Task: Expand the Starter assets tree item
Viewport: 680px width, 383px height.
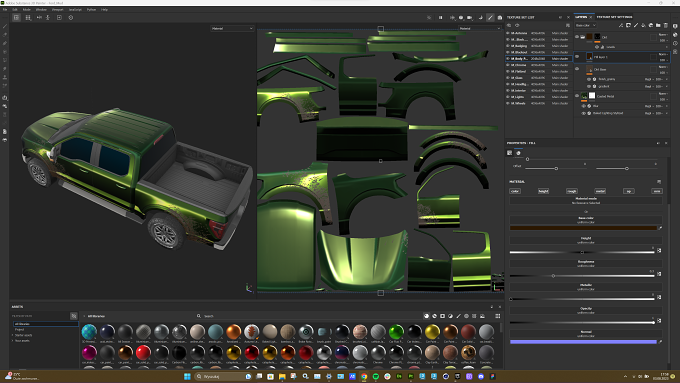Action: pos(12,335)
